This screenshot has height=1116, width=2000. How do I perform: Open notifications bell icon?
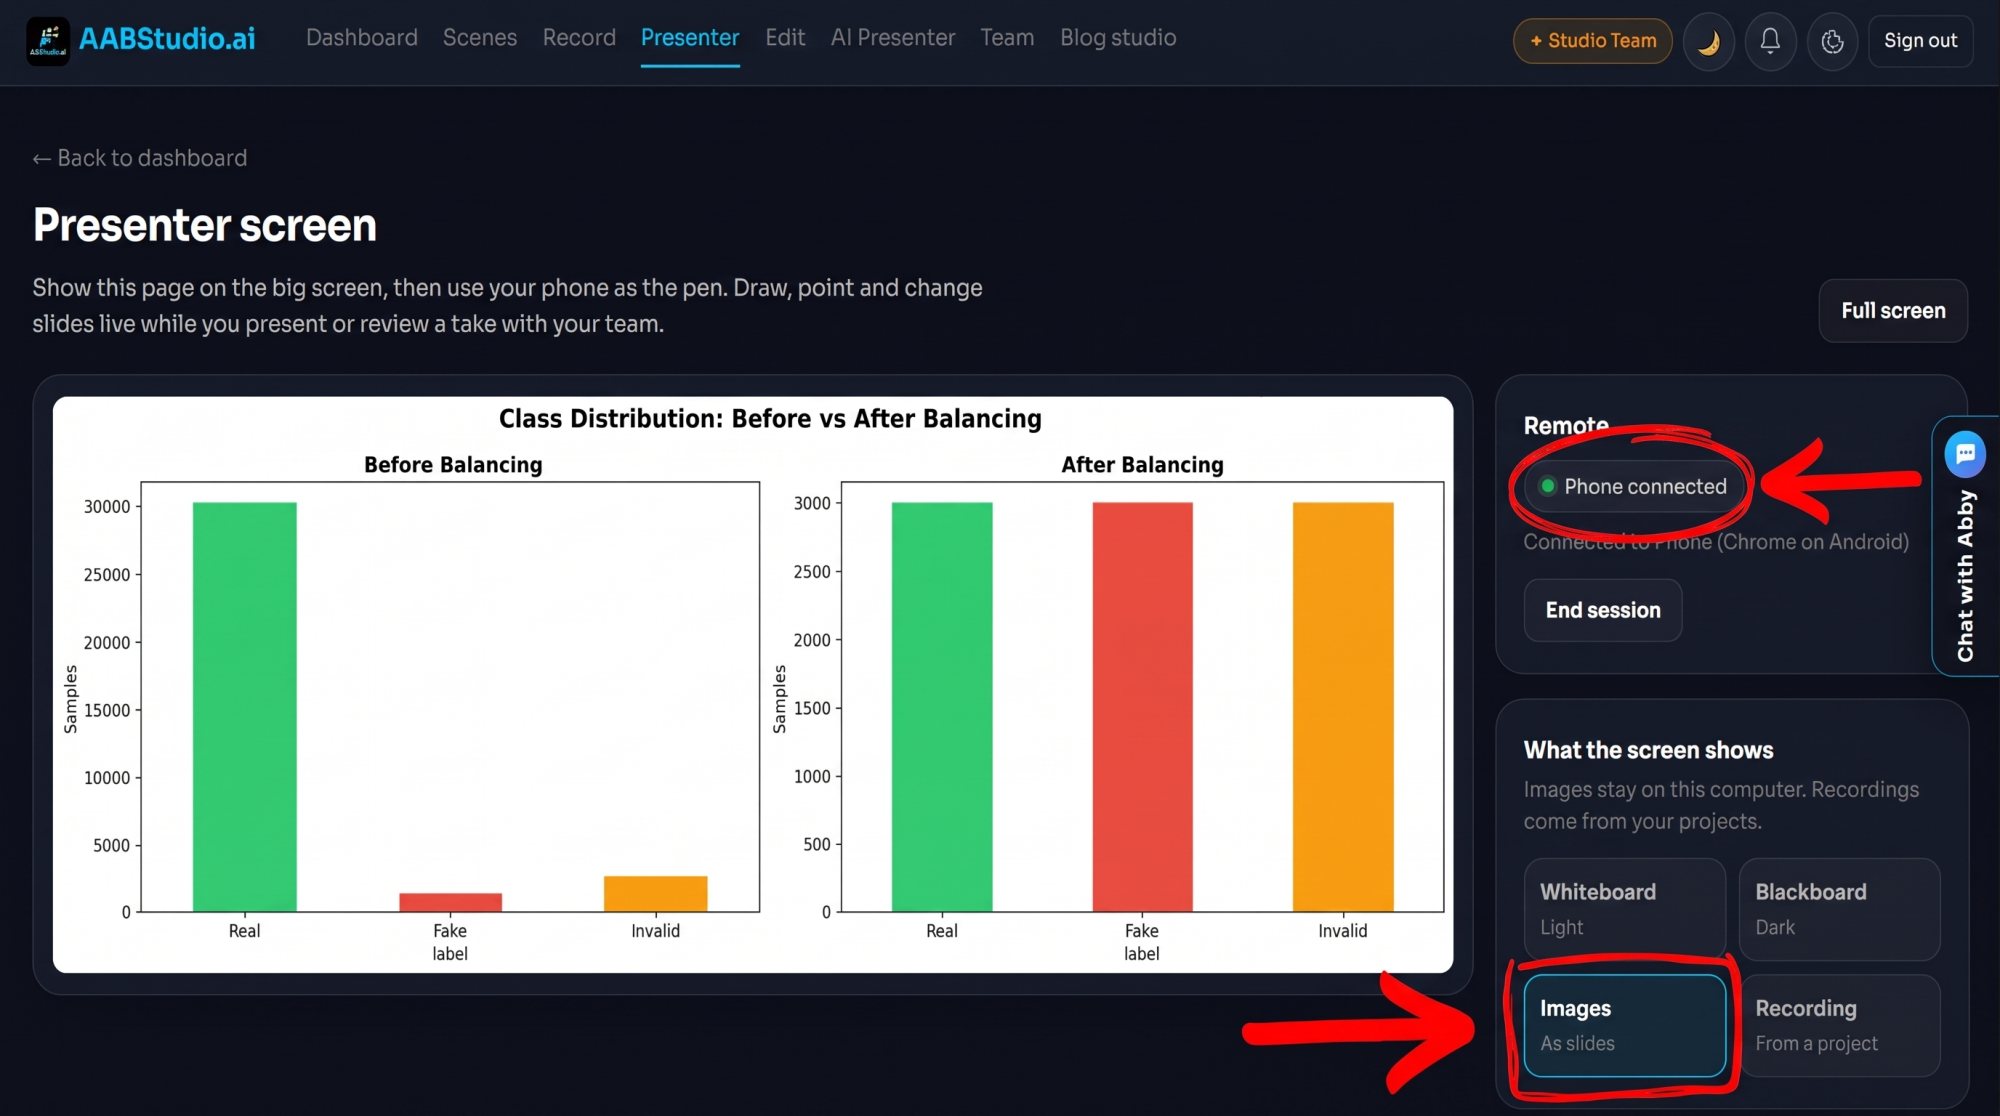(1770, 41)
